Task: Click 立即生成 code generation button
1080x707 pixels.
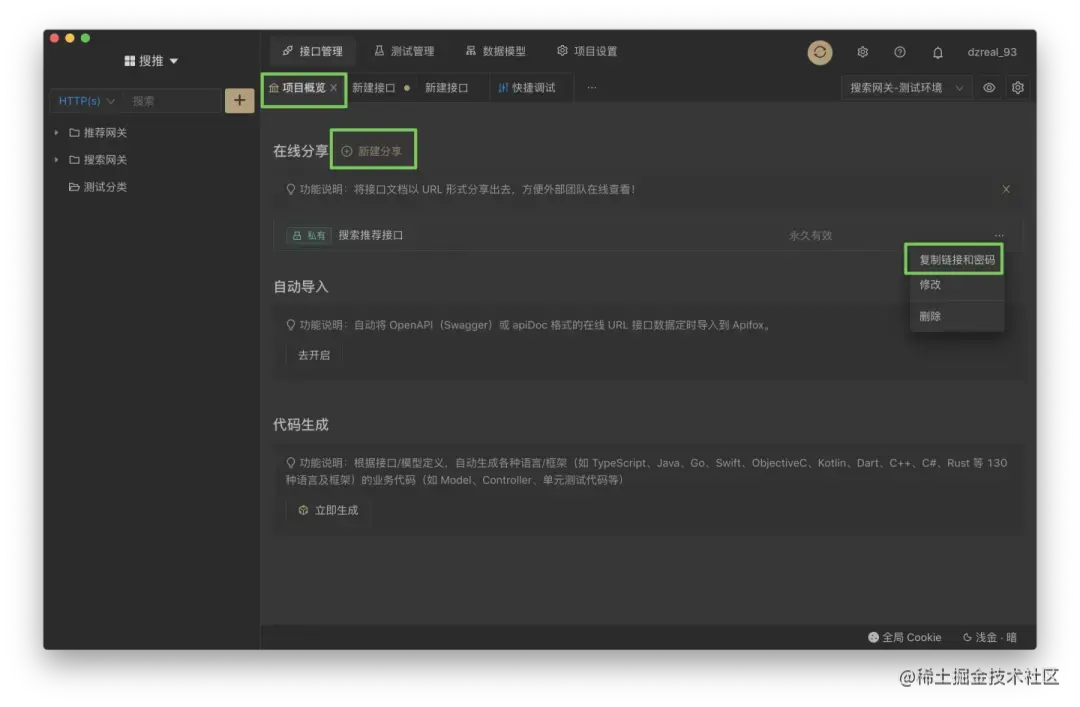Action: 328,511
